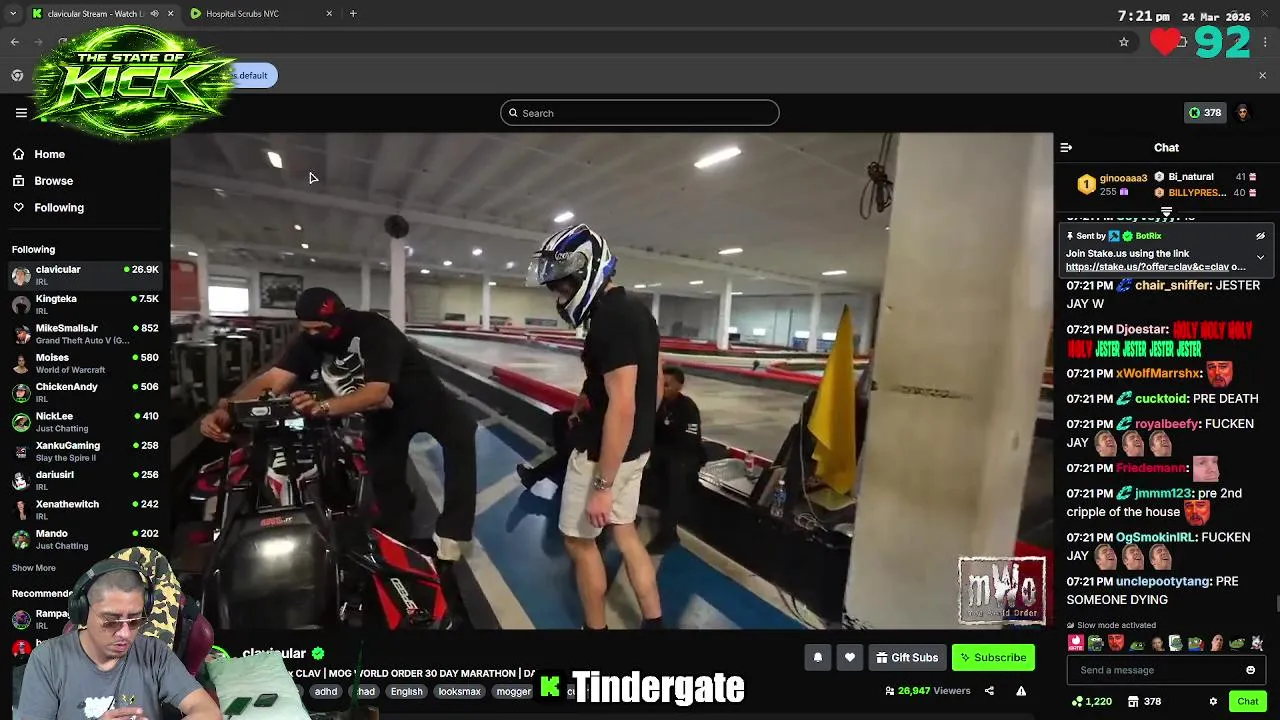The height and width of the screenshot is (720, 1280).
Task: Open the tab search dropdown arrow
Action: point(13,14)
